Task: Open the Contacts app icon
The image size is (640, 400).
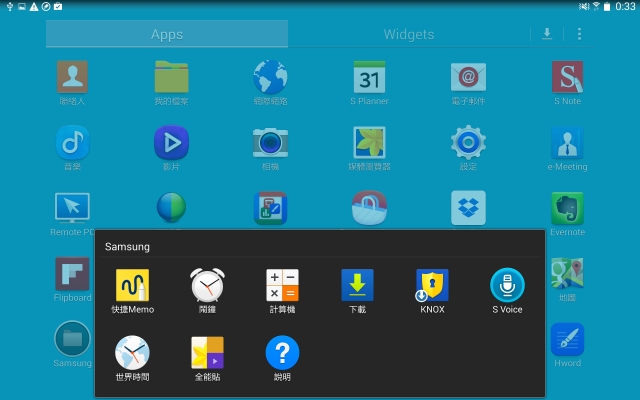Action: point(72,77)
